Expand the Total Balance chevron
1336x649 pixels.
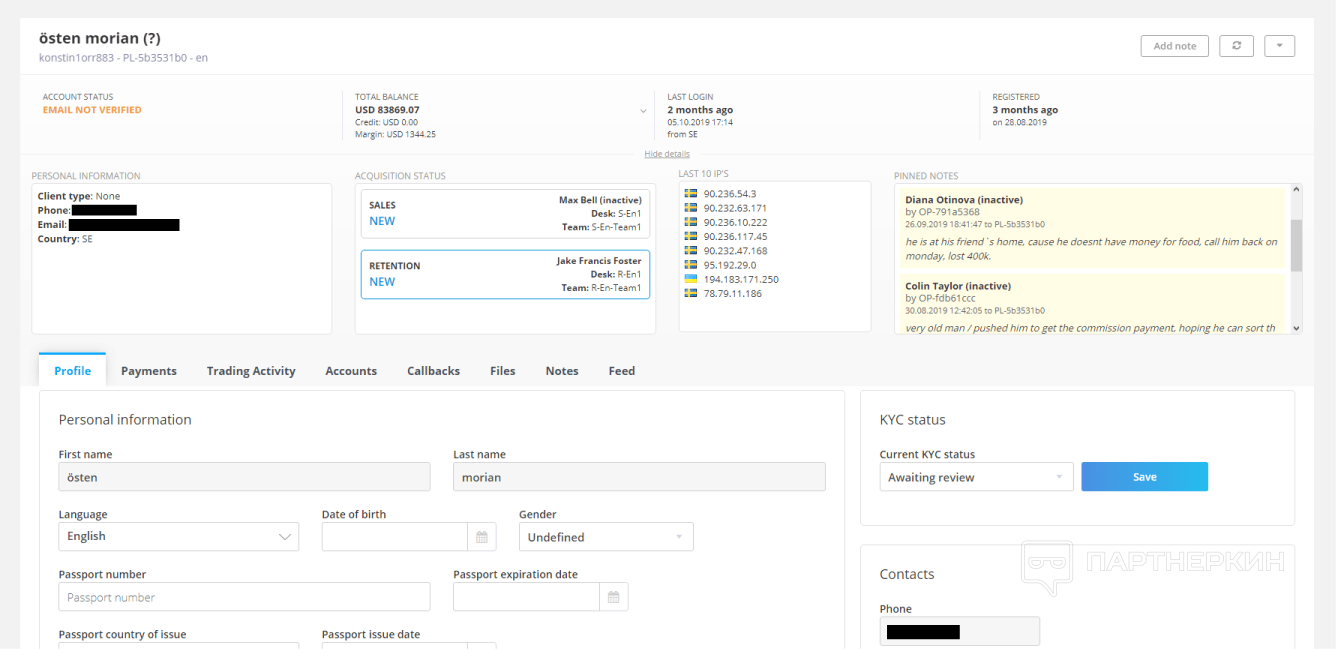pyautogui.click(x=643, y=111)
